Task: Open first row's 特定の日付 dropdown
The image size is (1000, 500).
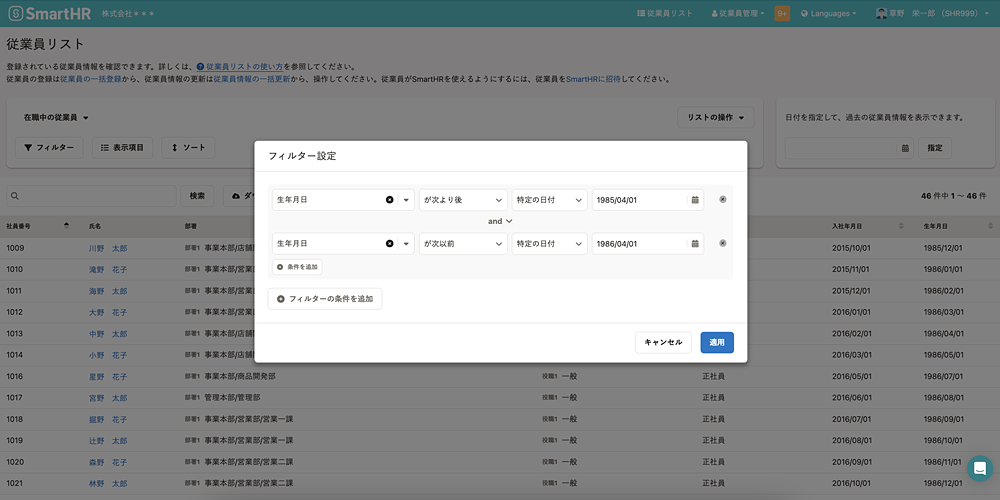Action: [550, 200]
